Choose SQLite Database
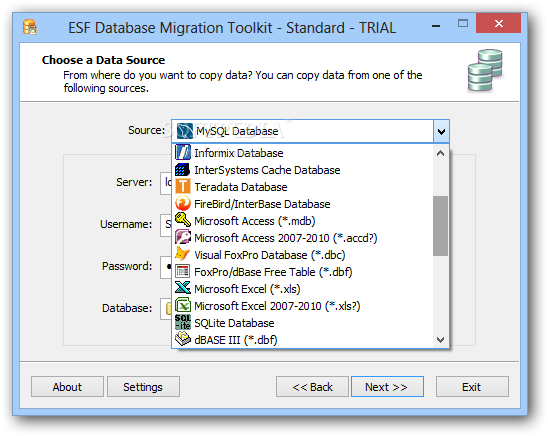The height and width of the screenshot is (436, 548). click(303, 323)
